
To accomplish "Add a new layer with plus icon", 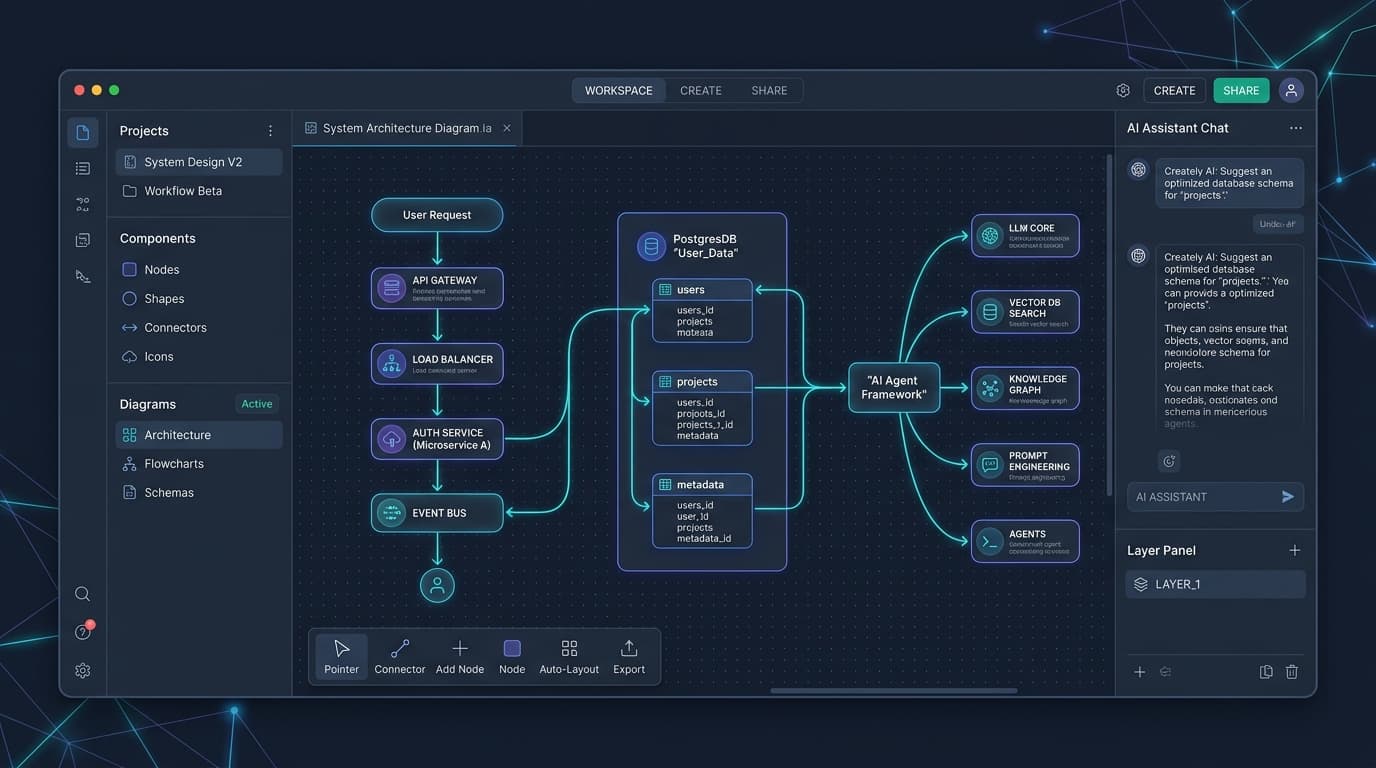I will coord(1295,550).
